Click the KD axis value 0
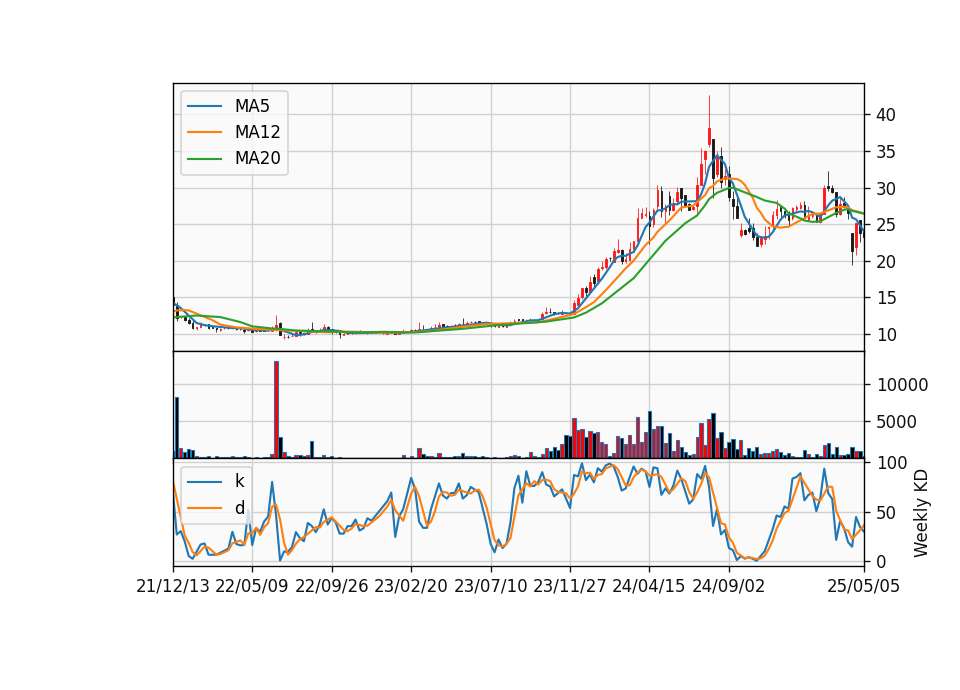 [x=882, y=561]
